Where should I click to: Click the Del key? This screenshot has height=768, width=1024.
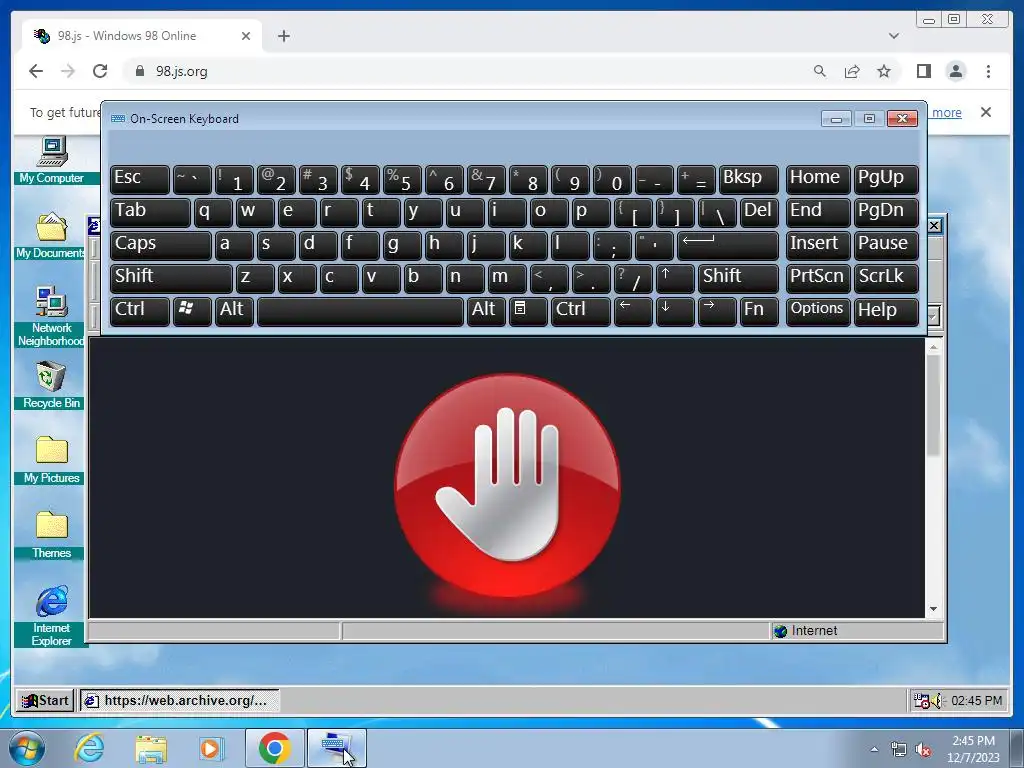[759, 212]
